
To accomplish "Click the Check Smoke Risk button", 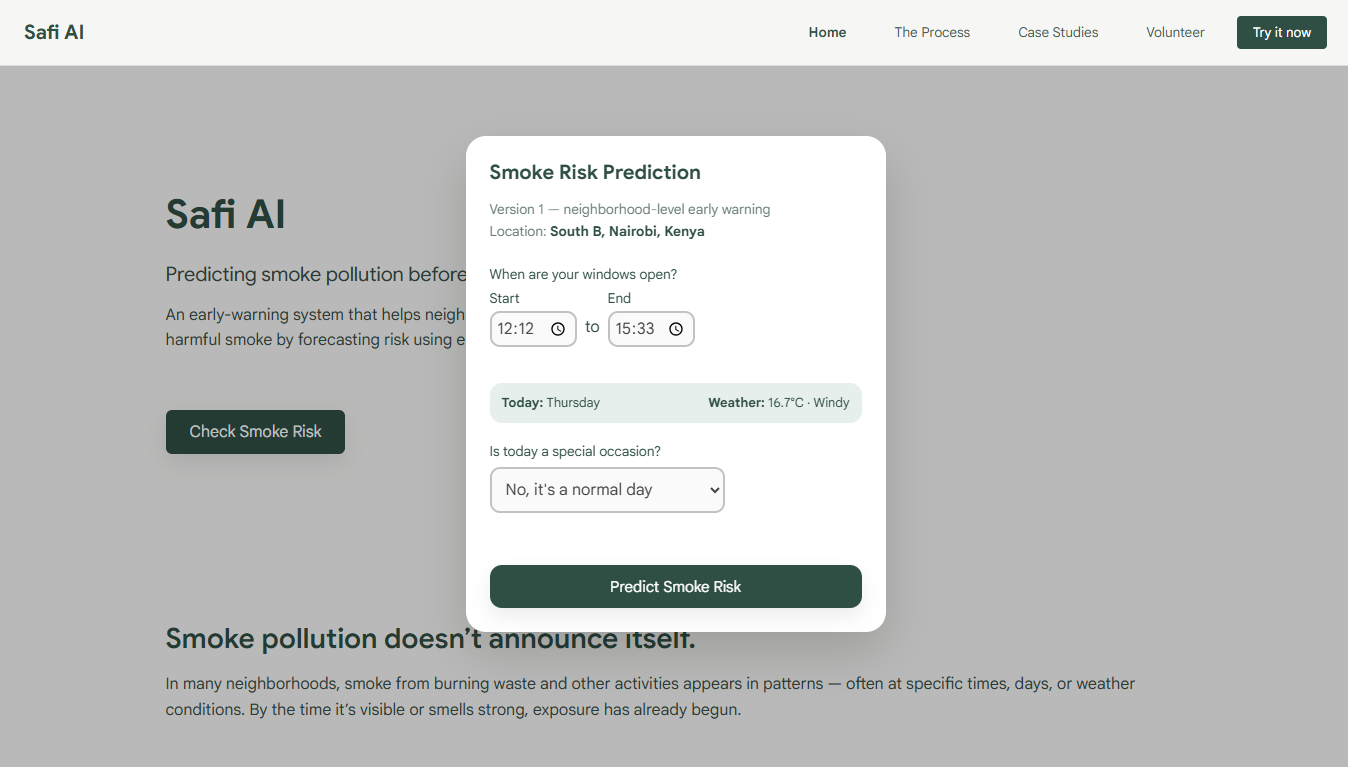I will tap(255, 432).
